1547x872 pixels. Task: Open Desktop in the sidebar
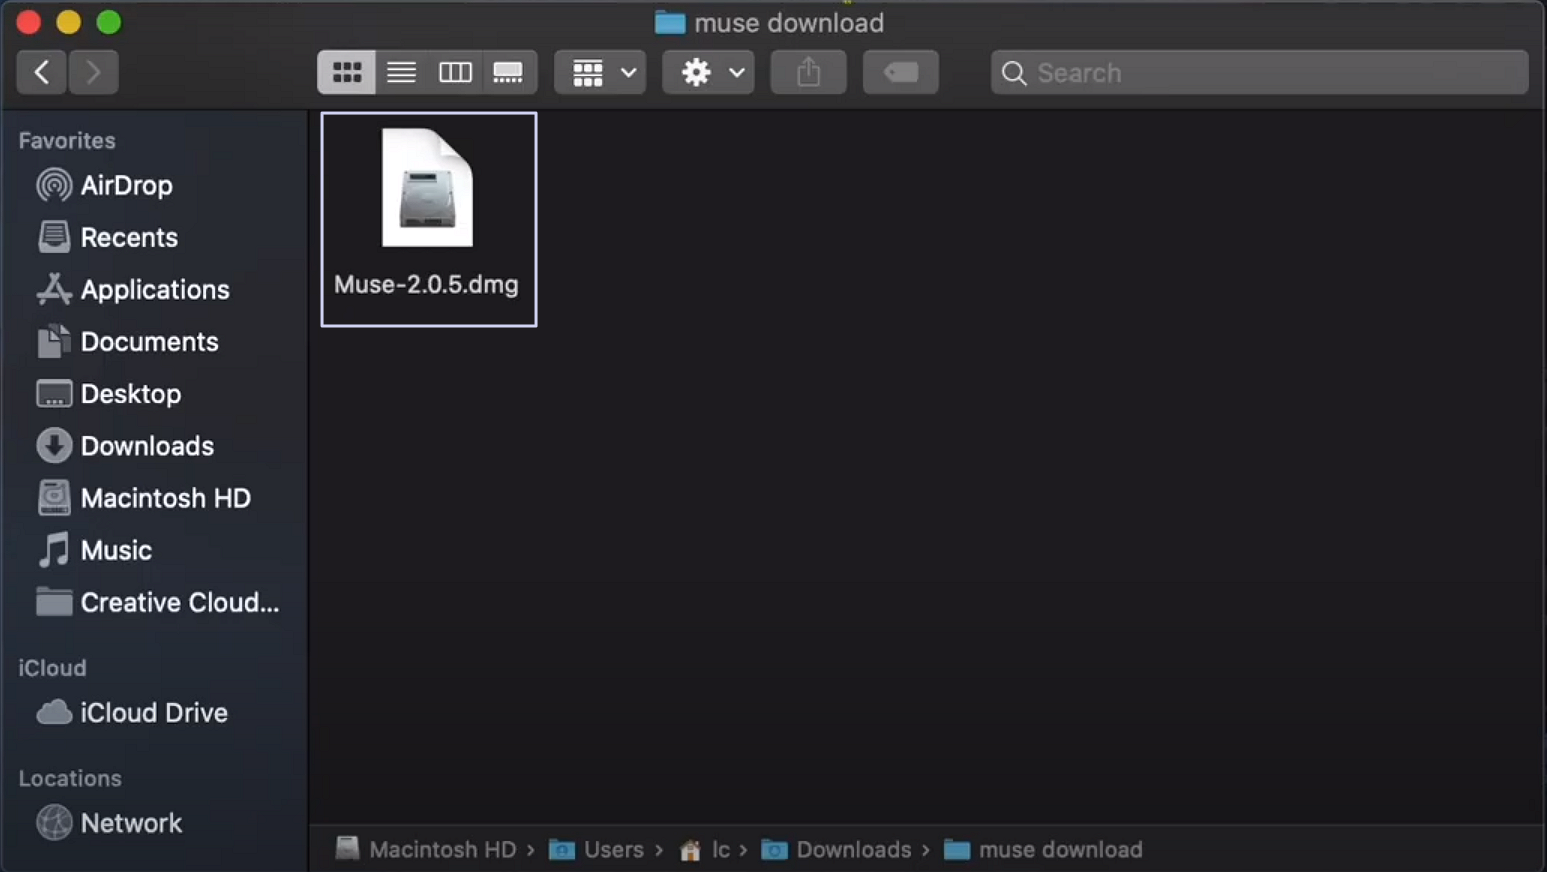point(131,393)
